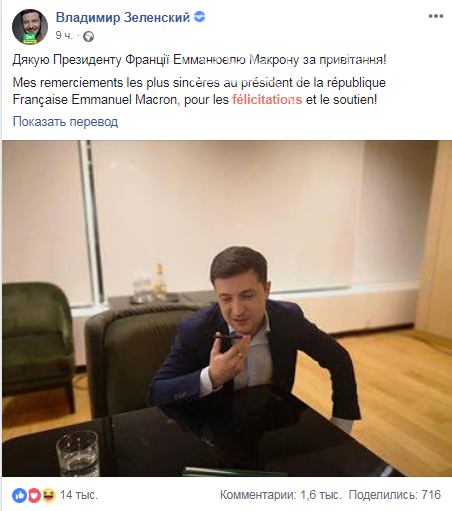
Task: Click the red Love heart reaction icon
Action: (34, 496)
